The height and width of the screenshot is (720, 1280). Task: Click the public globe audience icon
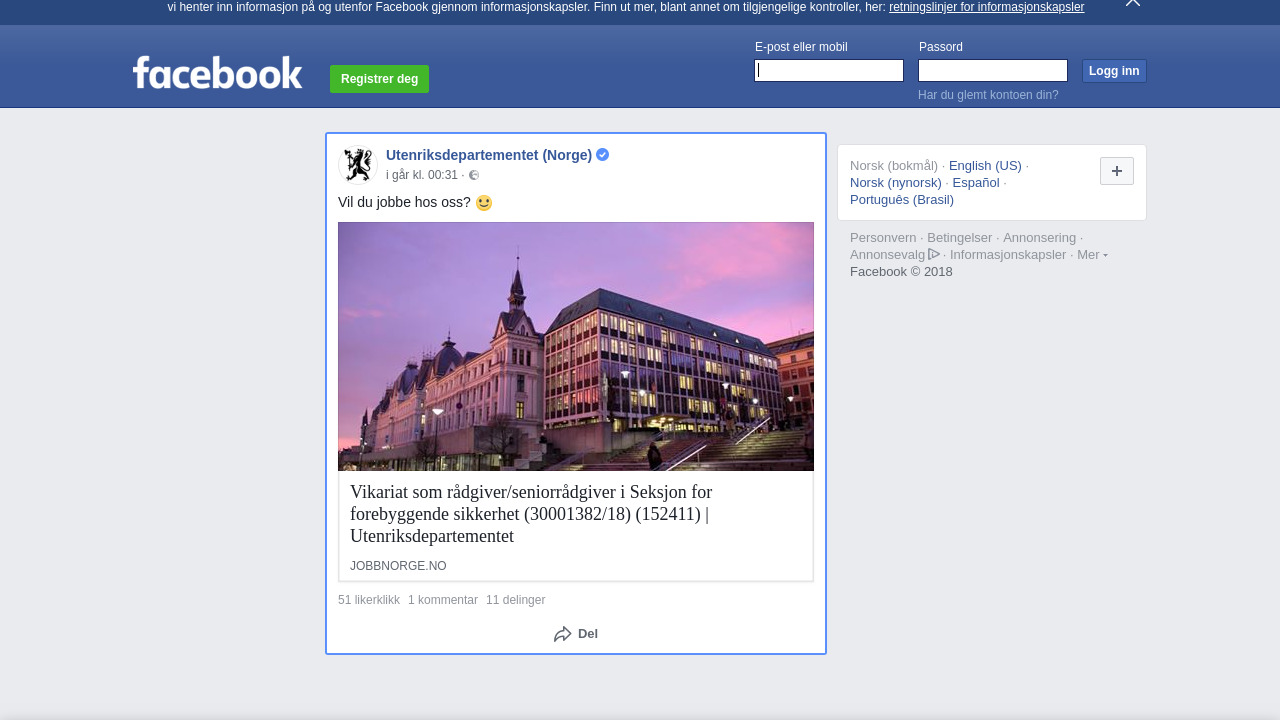(x=474, y=175)
